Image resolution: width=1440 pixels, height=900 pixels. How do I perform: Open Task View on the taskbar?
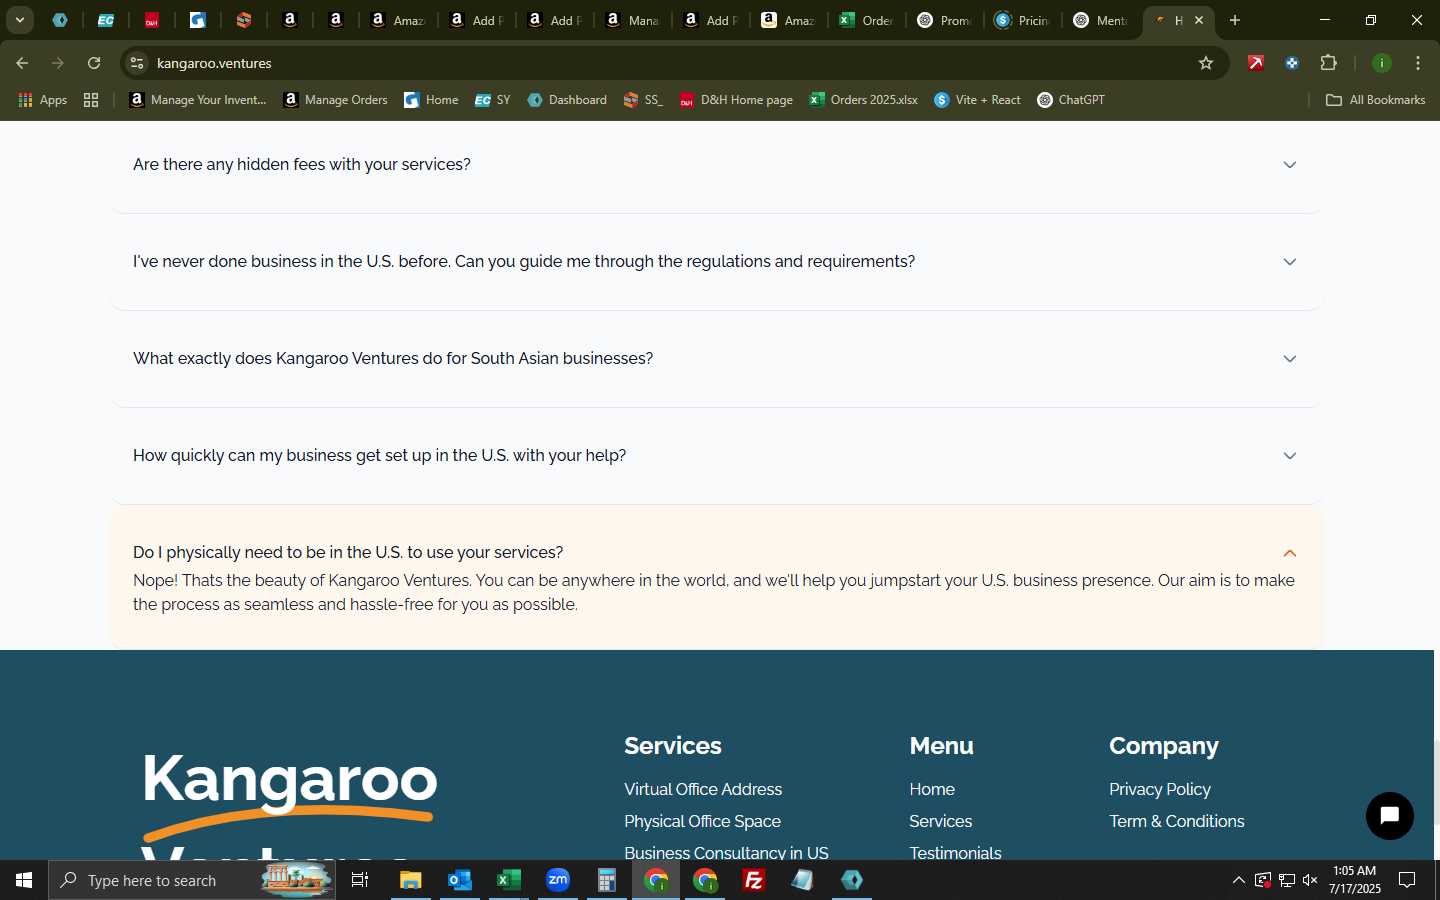360,880
